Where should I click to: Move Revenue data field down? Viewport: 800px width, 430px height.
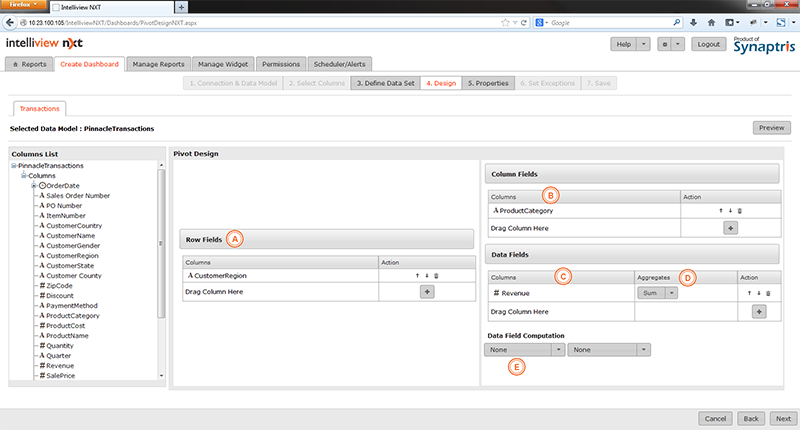(759, 293)
